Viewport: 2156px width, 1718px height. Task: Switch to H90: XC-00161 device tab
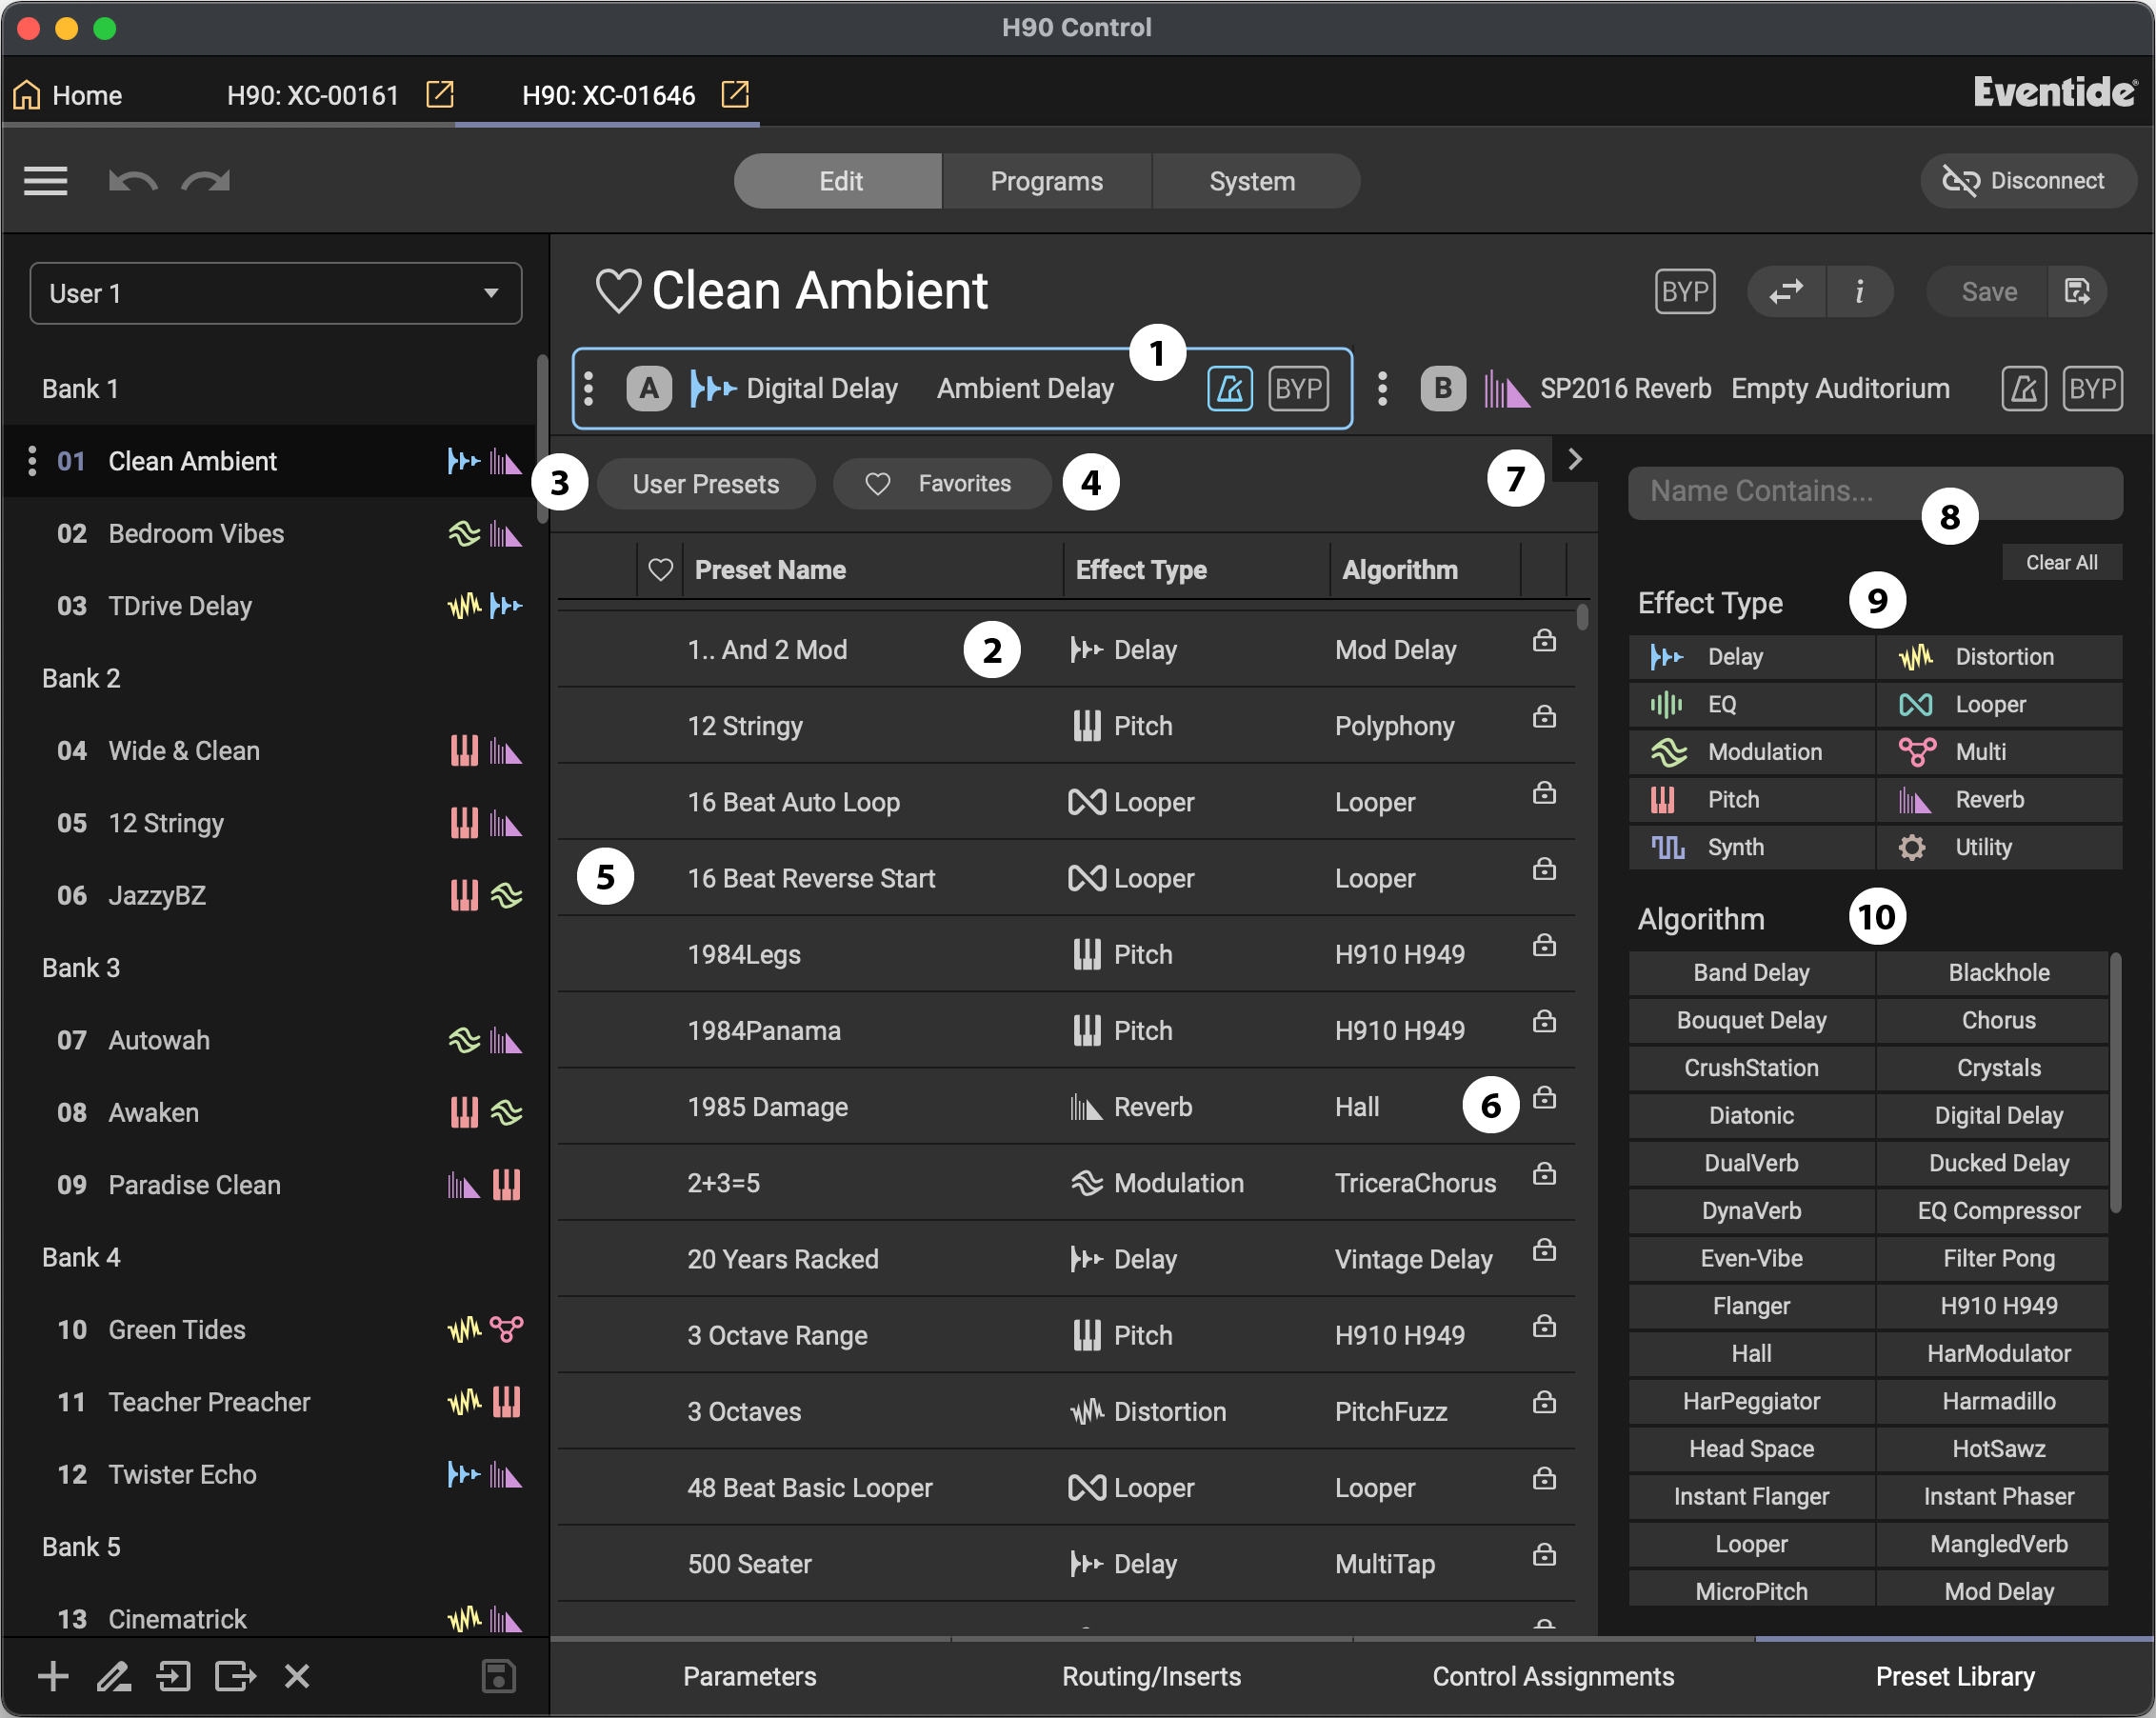click(x=313, y=95)
